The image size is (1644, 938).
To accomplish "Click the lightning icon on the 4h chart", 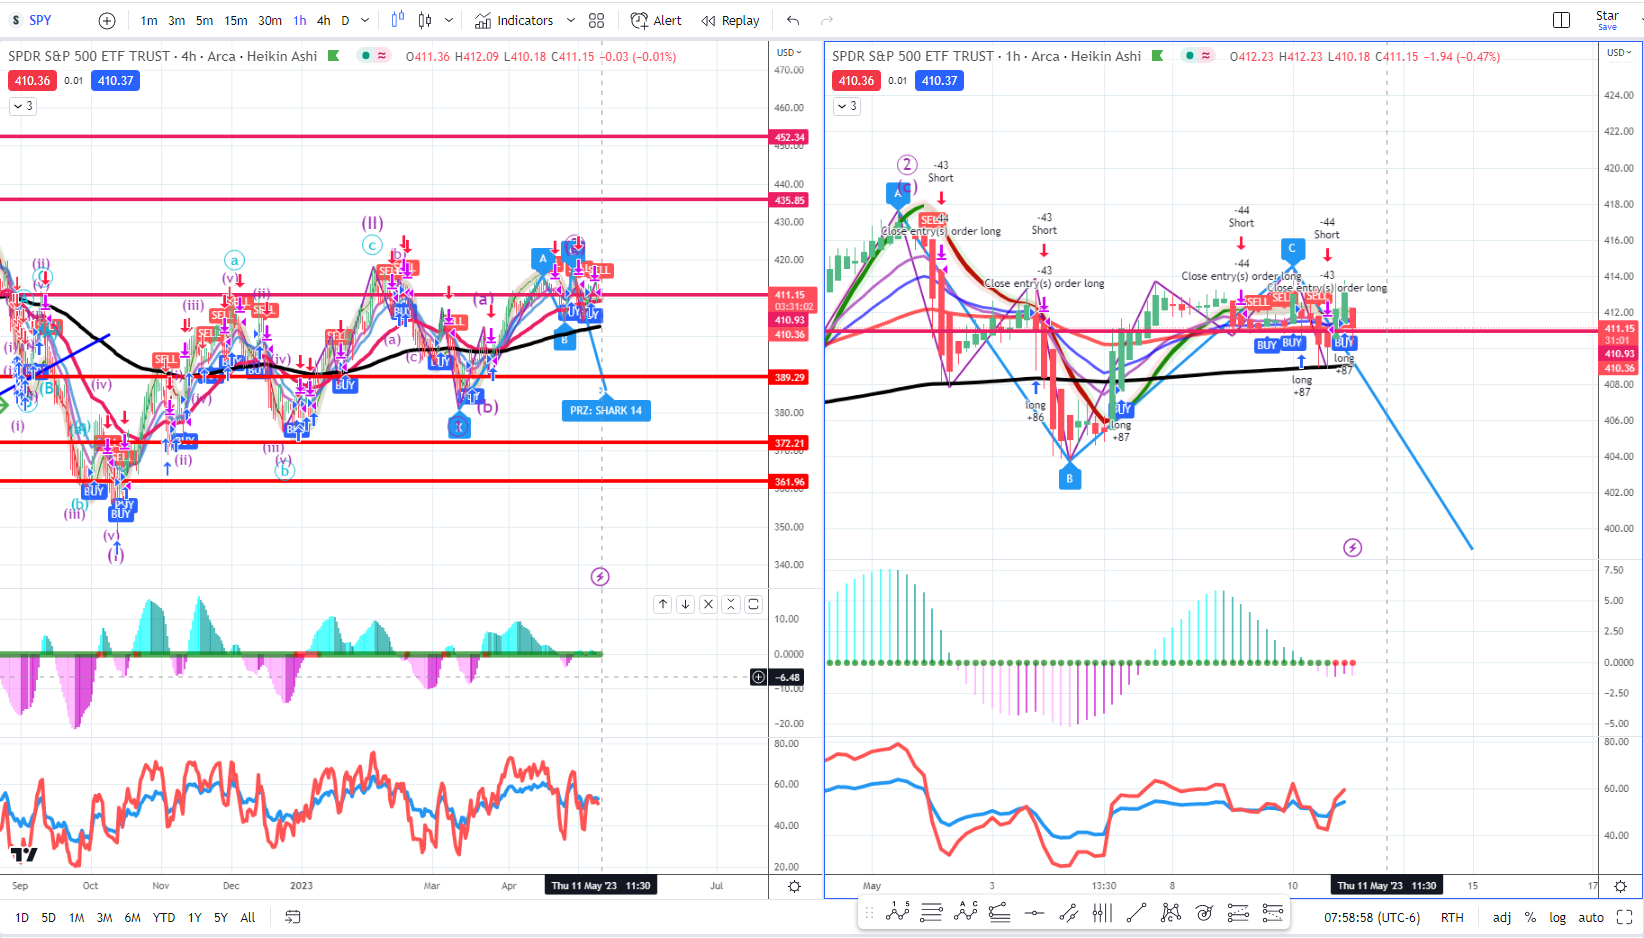I will 600,576.
